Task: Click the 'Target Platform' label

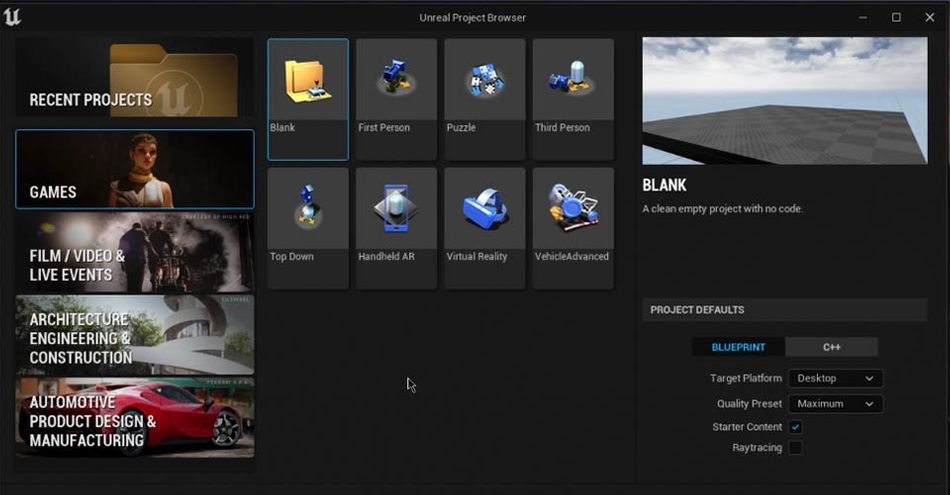Action: 746,378
